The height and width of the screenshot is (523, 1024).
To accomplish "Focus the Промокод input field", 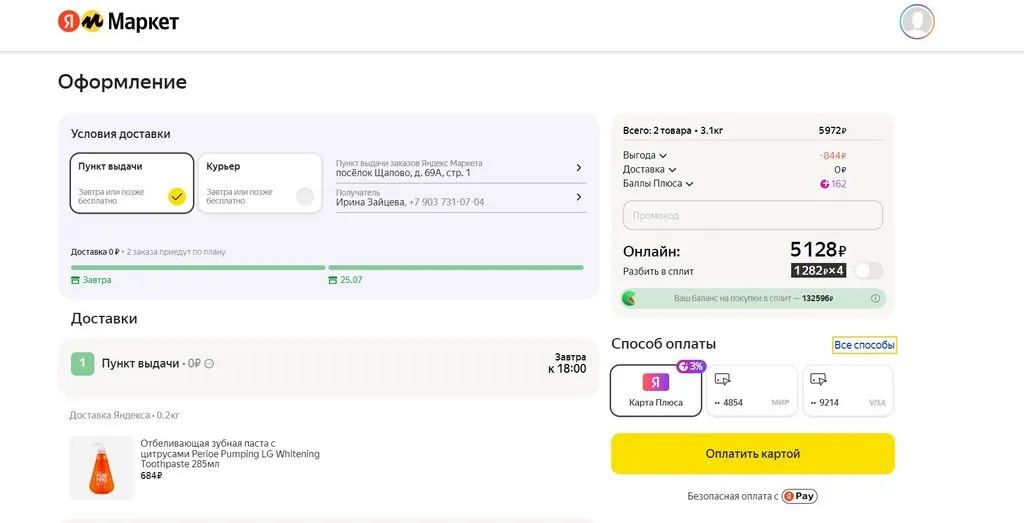I will pyautogui.click(x=752, y=215).
